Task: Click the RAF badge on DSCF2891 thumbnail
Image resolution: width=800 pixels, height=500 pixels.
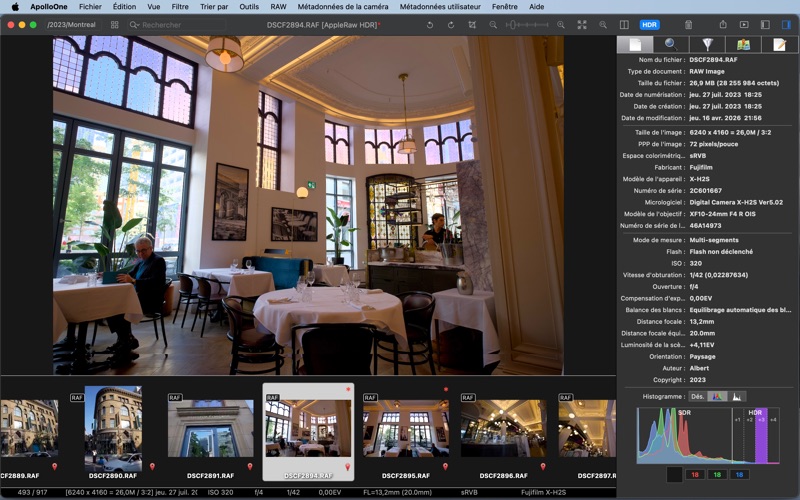Action: [175, 397]
